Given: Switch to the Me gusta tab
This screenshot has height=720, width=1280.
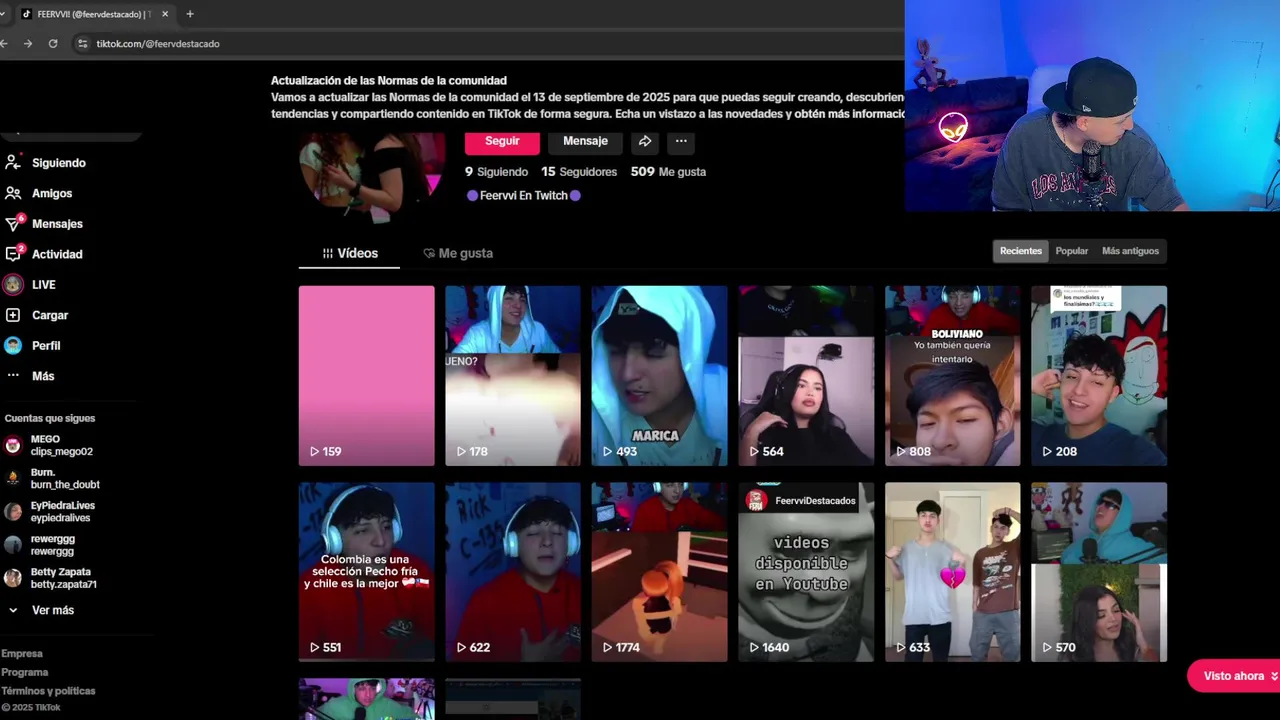Looking at the screenshot, I should pyautogui.click(x=458, y=253).
